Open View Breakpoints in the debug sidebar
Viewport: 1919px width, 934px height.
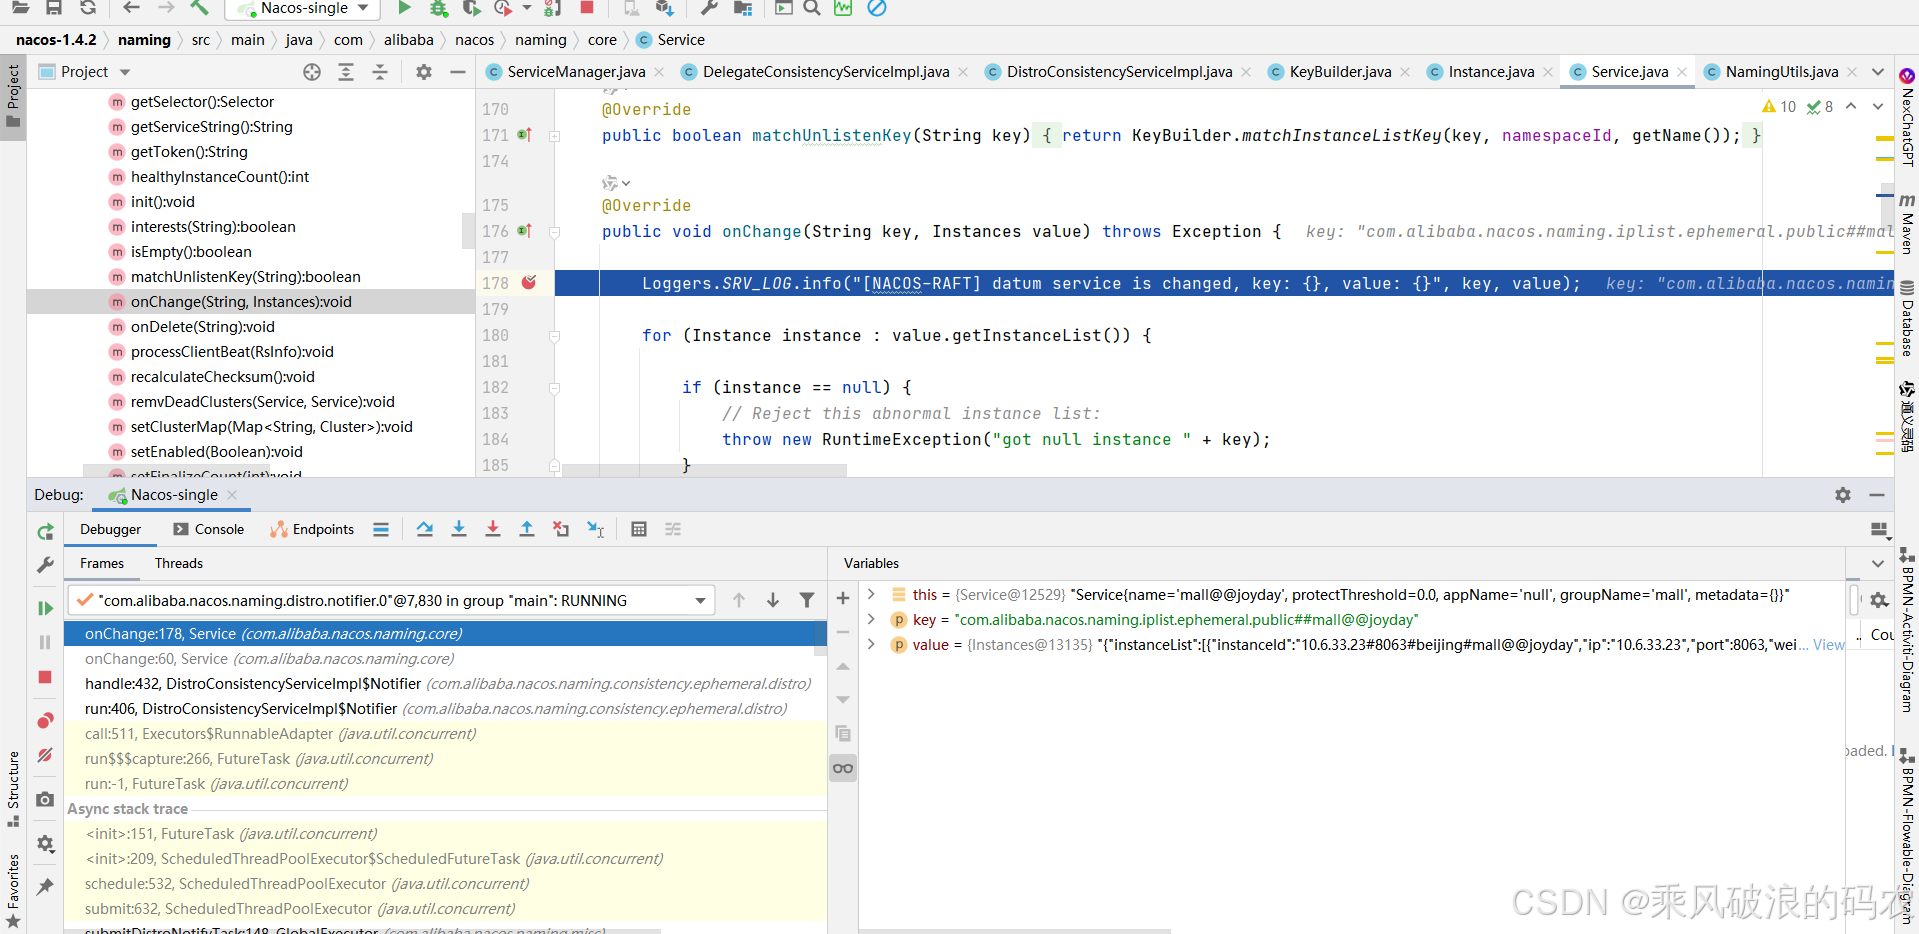click(x=45, y=721)
